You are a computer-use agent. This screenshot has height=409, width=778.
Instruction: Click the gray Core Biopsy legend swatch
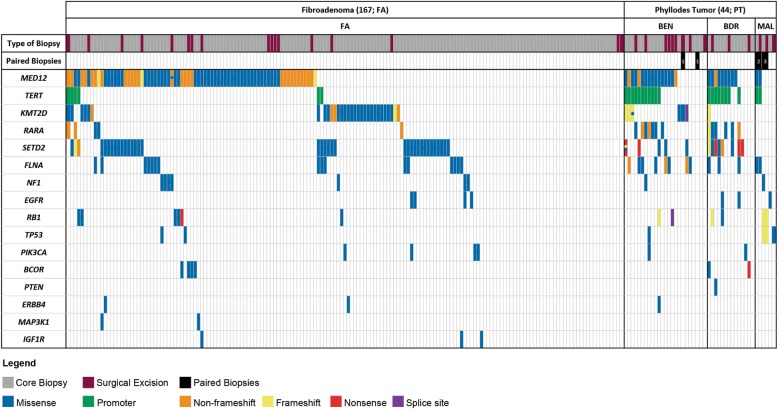point(9,382)
